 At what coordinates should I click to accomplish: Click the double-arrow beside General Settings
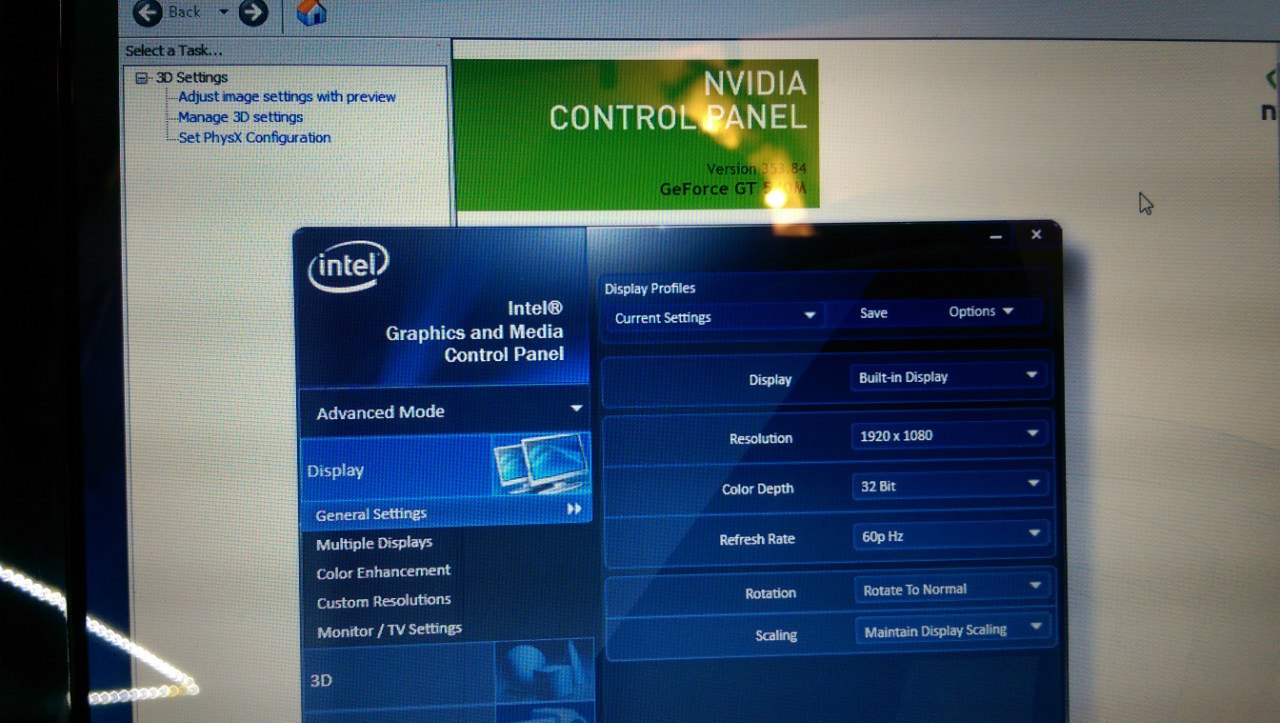coord(574,510)
